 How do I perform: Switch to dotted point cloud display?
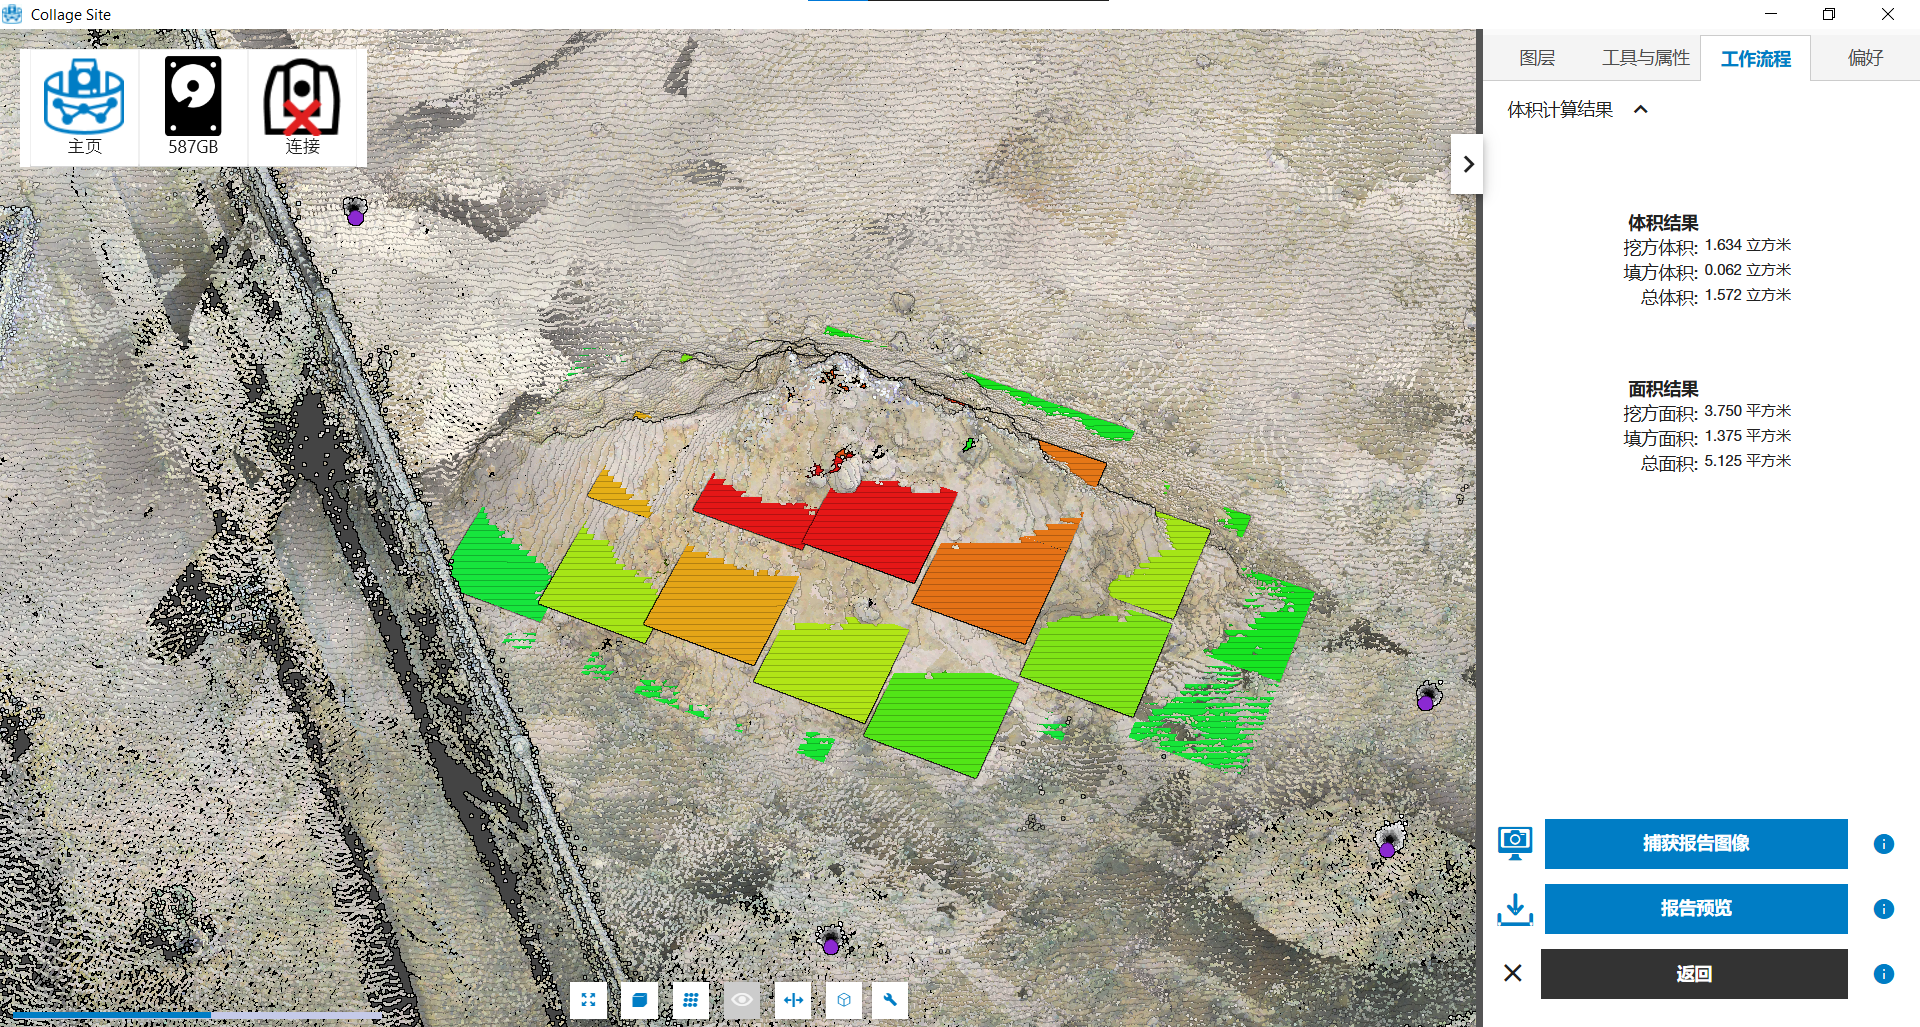pos(690,999)
